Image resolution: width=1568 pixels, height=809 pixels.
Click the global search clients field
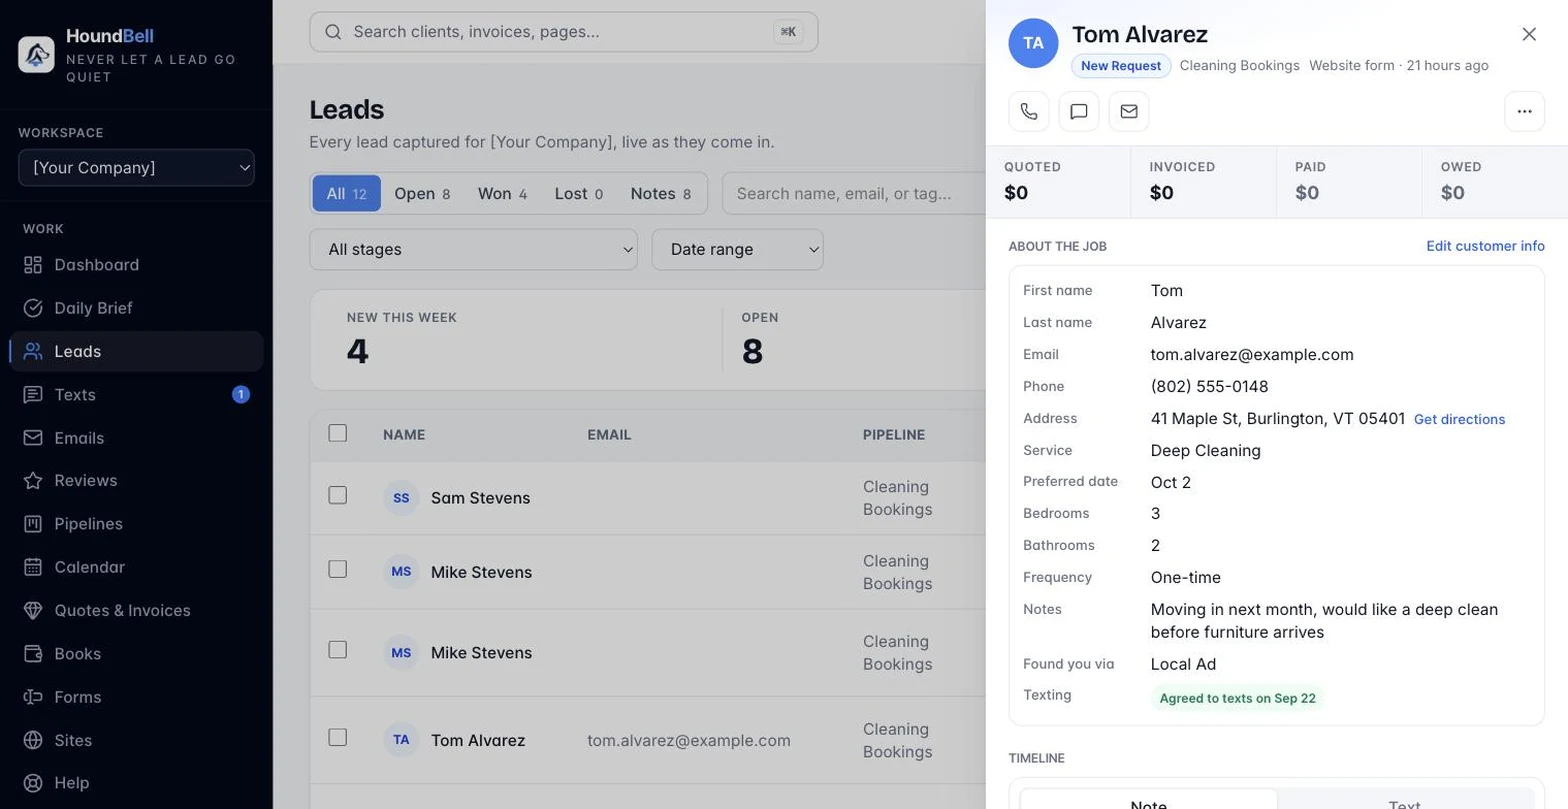564,32
